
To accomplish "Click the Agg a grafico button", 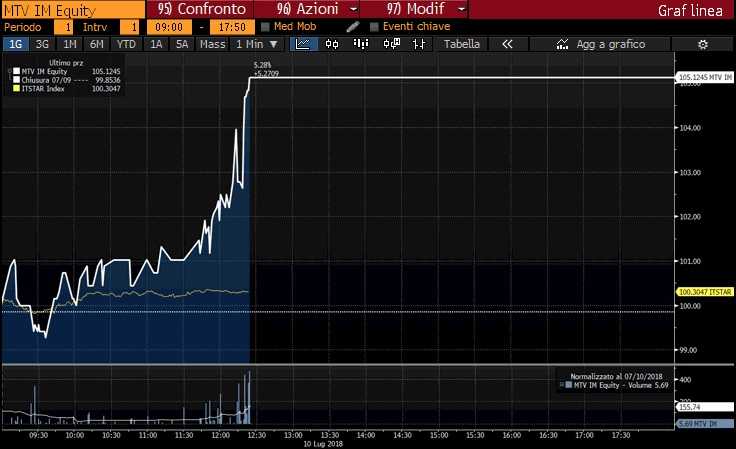I will [x=600, y=44].
